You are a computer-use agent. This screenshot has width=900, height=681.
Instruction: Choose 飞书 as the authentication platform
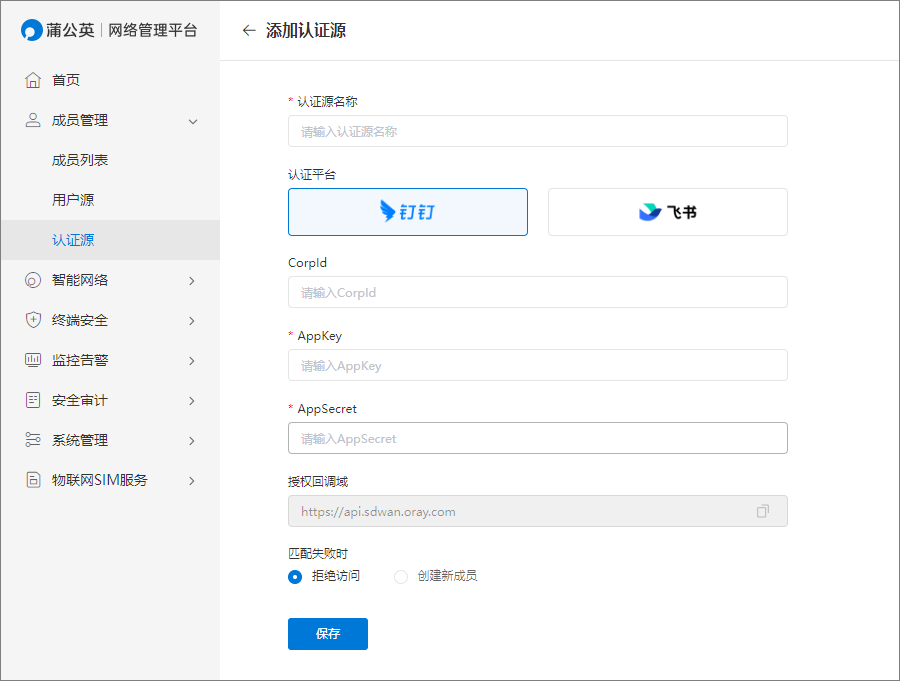[668, 212]
